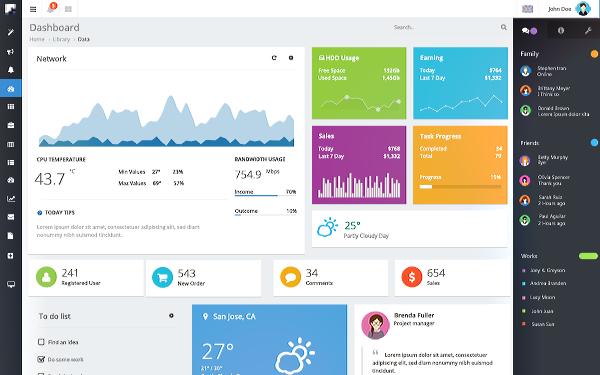Click the Family orange status dot

click(x=594, y=54)
